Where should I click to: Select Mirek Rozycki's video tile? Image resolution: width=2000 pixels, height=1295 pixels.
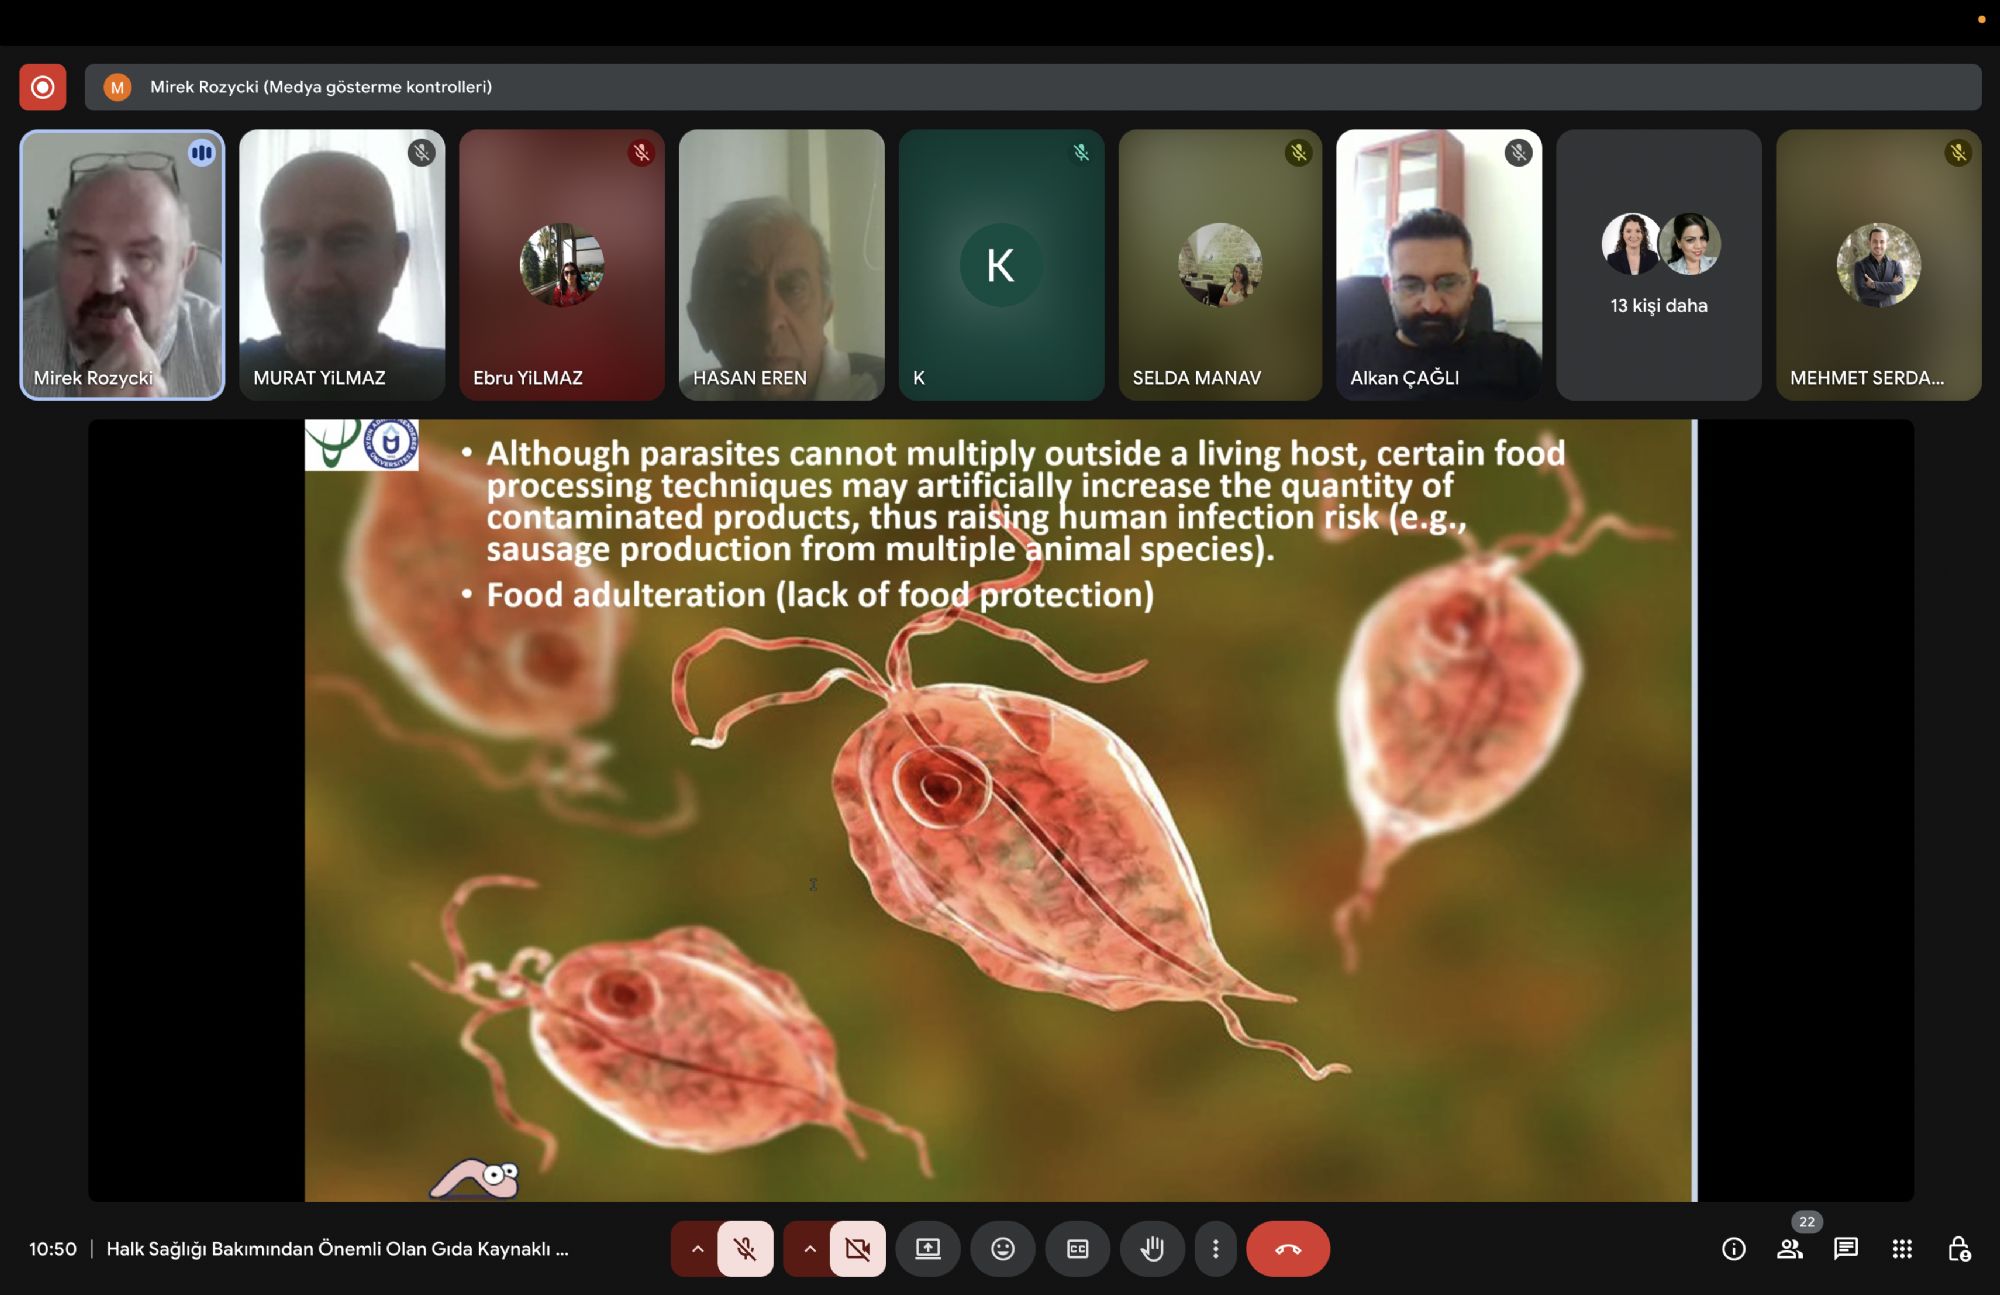point(122,265)
